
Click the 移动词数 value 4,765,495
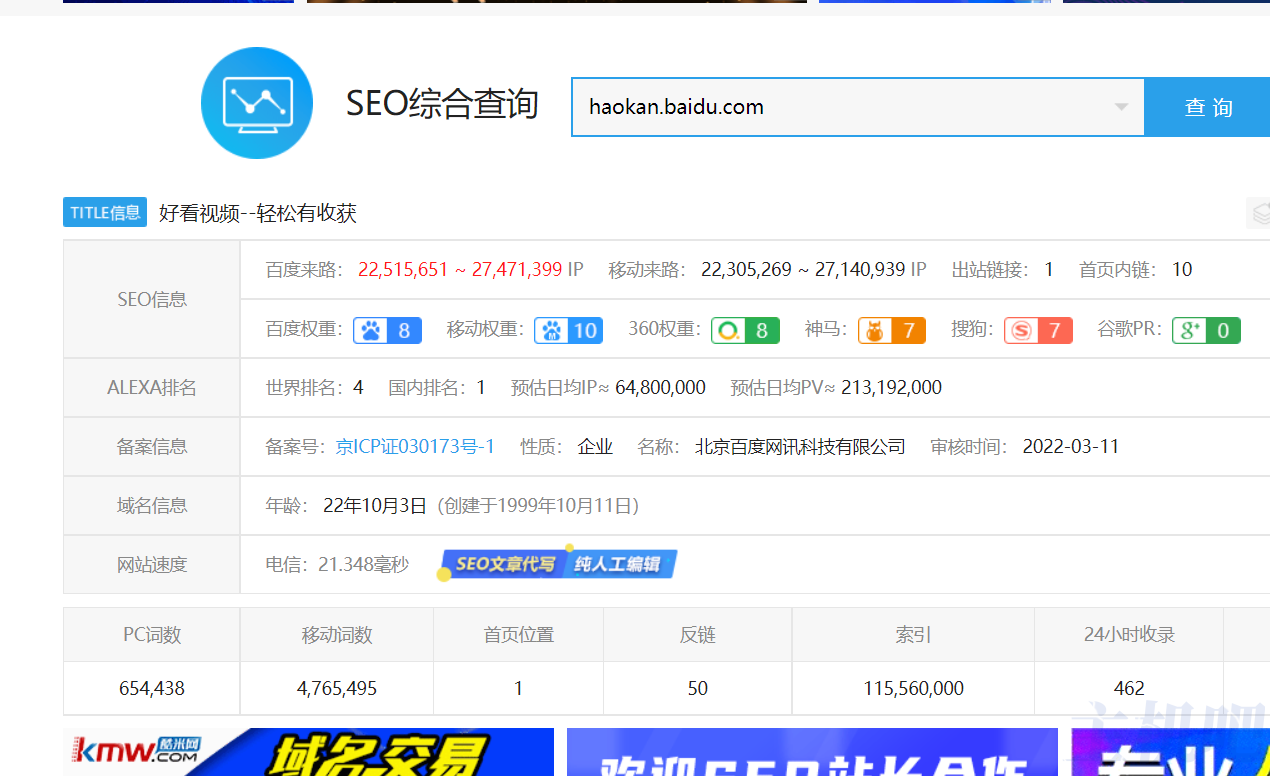click(337, 688)
